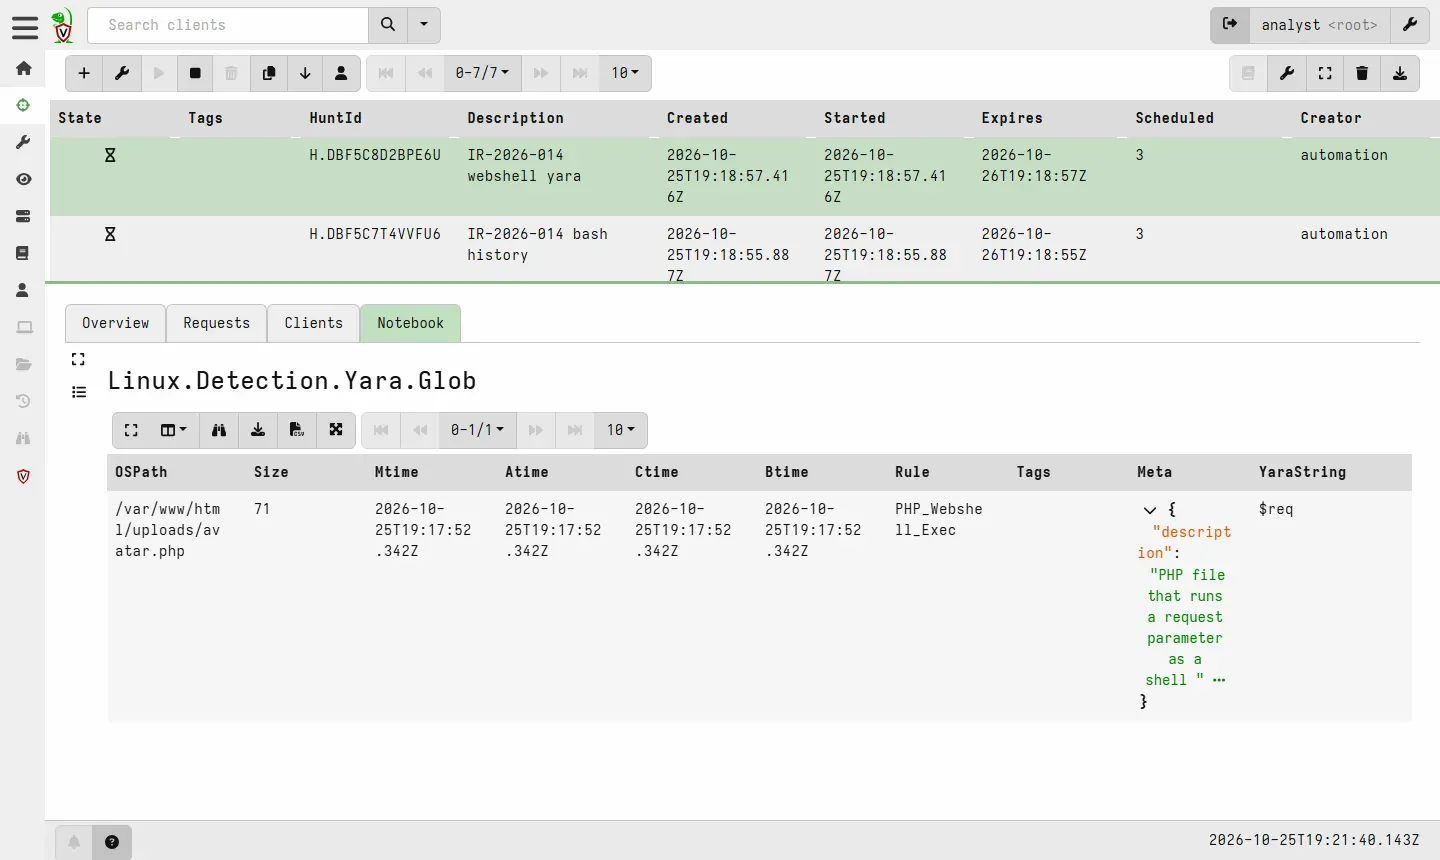Open the hunt table page size dropdown

625,73
